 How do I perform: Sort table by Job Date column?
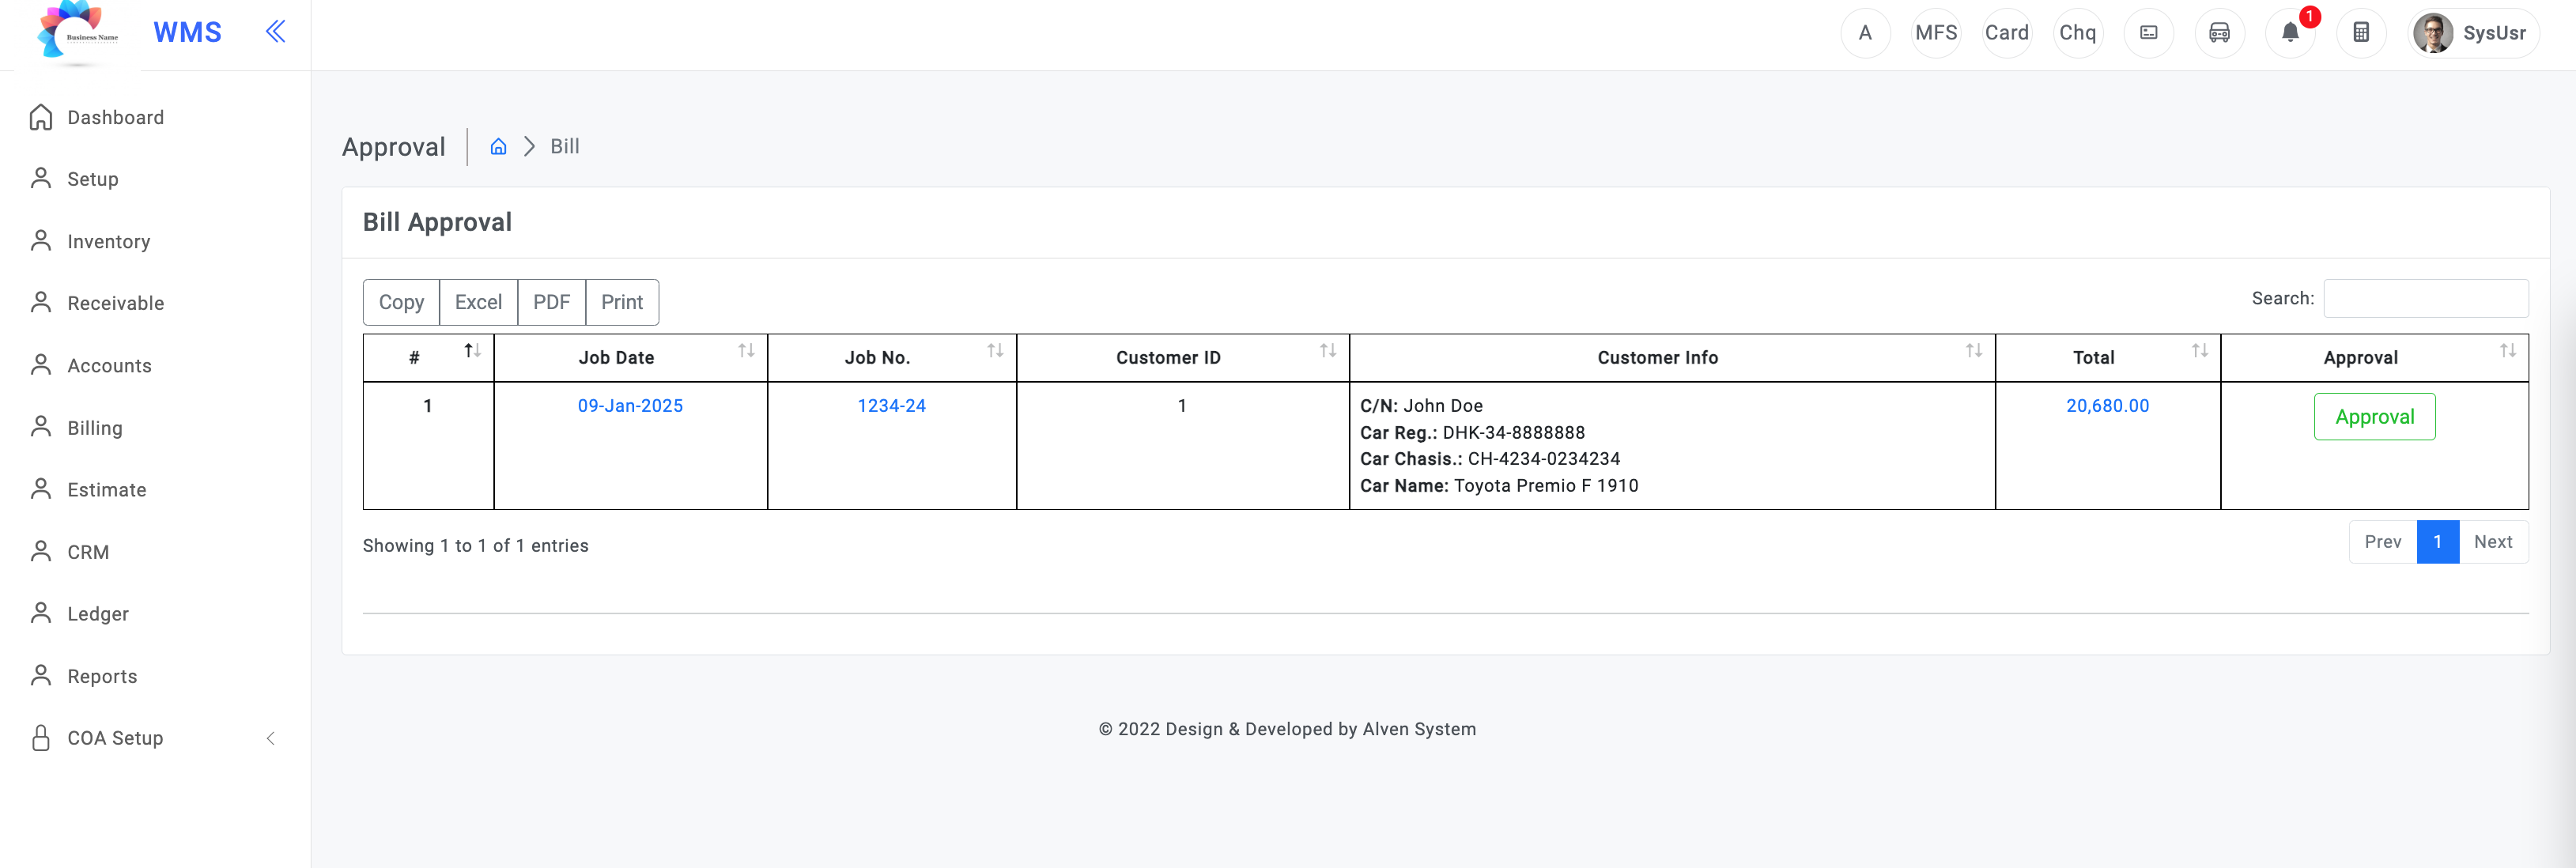click(631, 358)
